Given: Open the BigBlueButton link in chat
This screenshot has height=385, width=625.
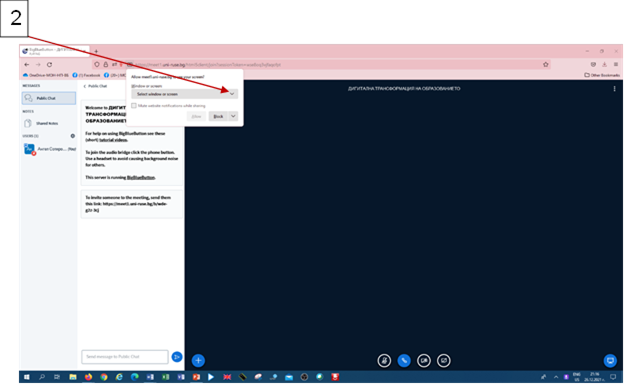Looking at the screenshot, I should (x=141, y=178).
